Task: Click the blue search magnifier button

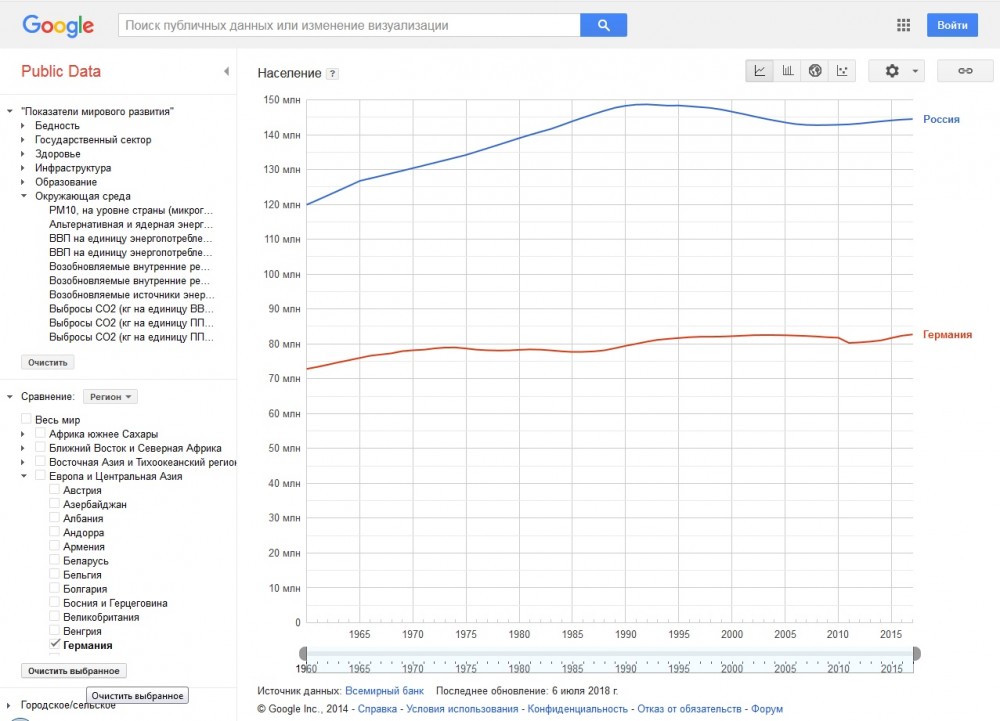Action: pyautogui.click(x=603, y=25)
